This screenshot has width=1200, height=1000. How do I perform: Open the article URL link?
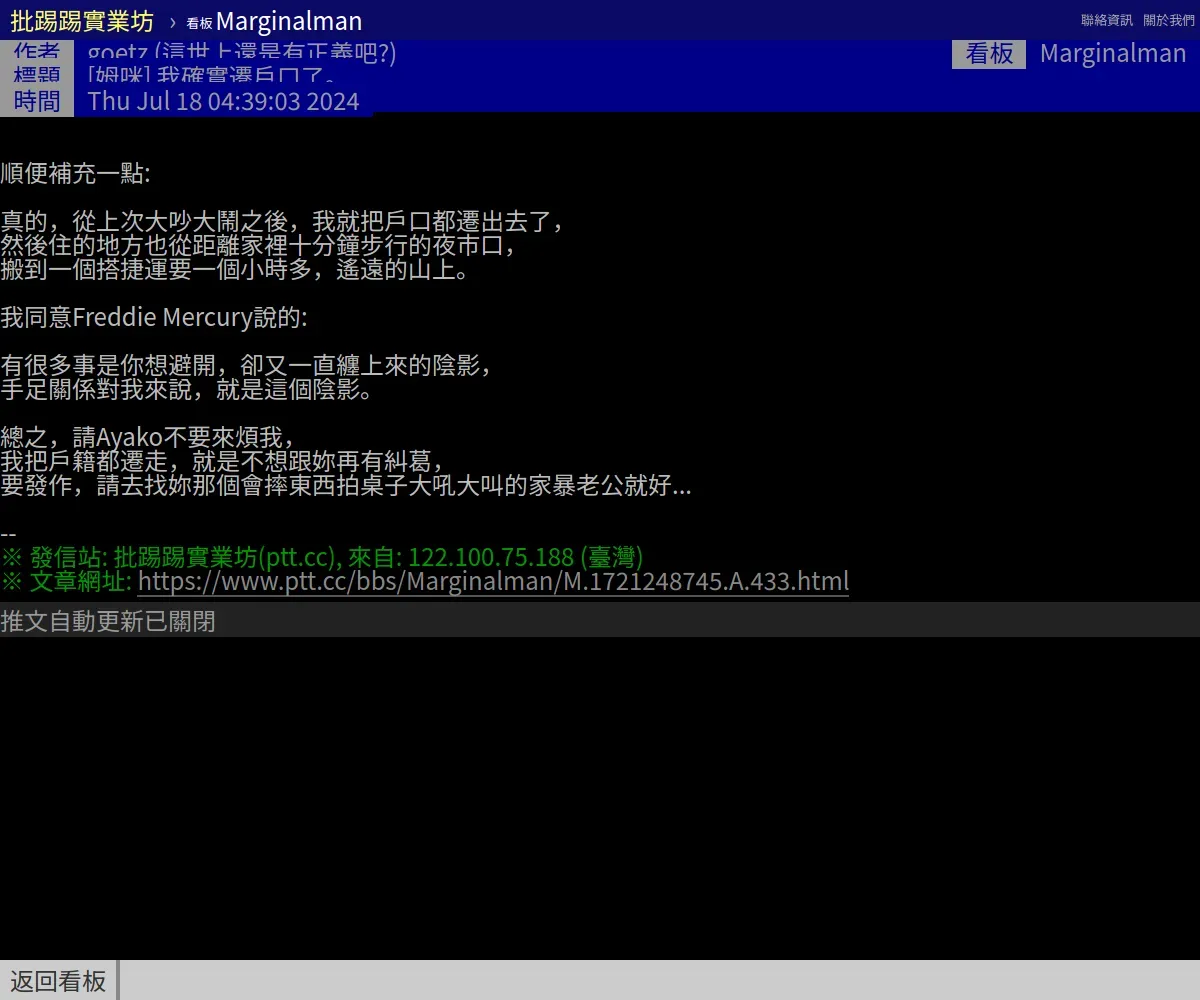(x=493, y=582)
